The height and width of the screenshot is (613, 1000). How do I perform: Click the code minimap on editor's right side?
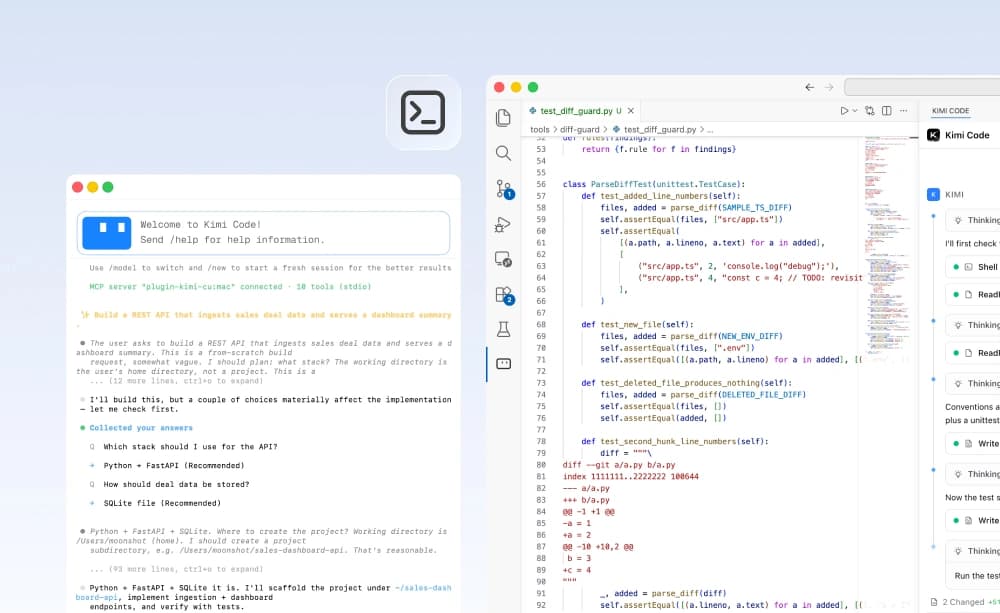click(887, 246)
